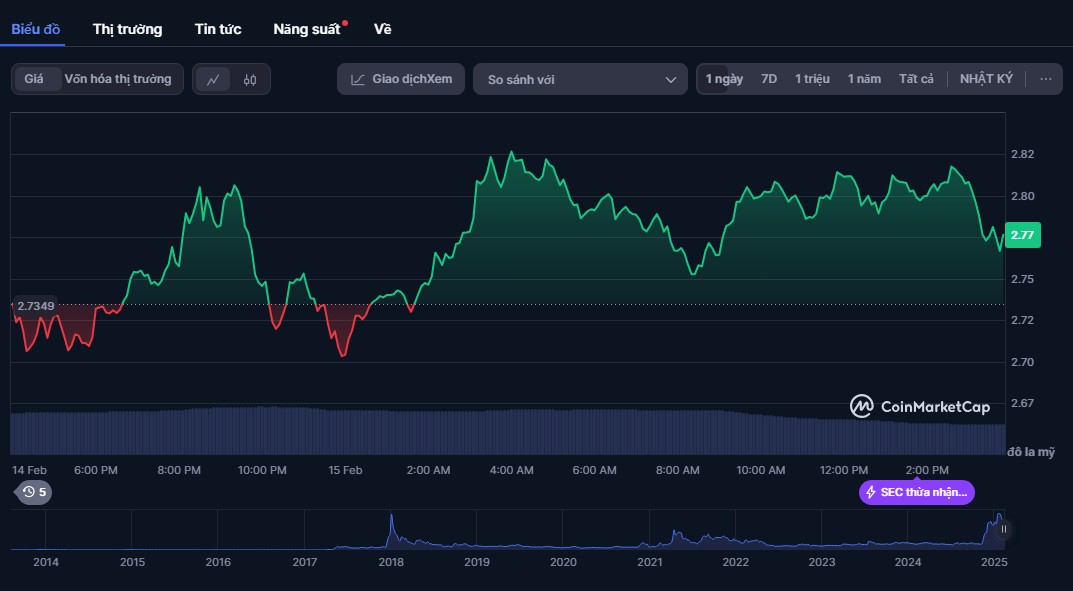This screenshot has height=591, width=1073.
Task: Select the 7D time range
Action: click(x=768, y=78)
